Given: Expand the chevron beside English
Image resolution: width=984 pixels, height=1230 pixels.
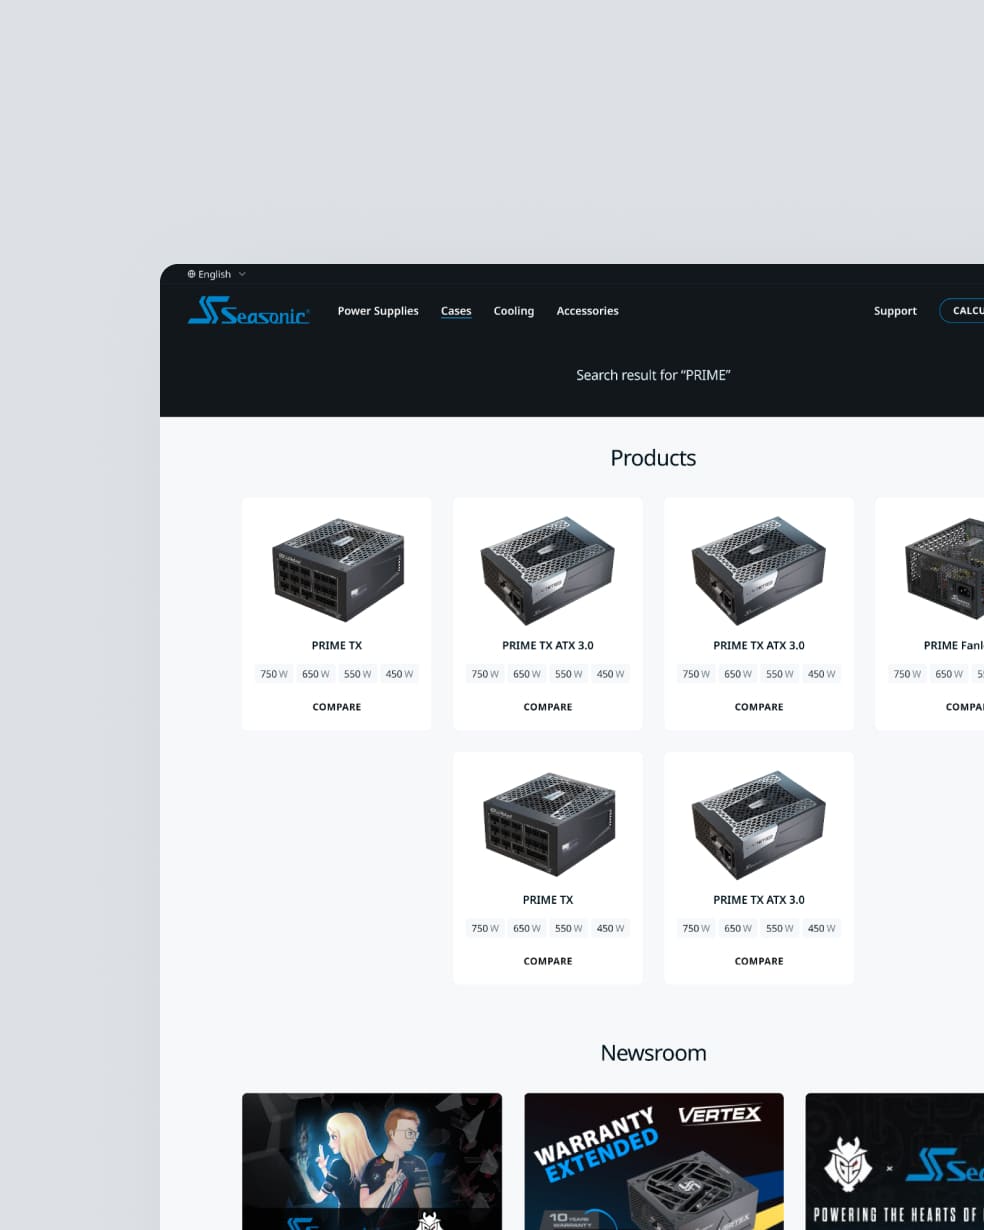Looking at the screenshot, I should 242,274.
